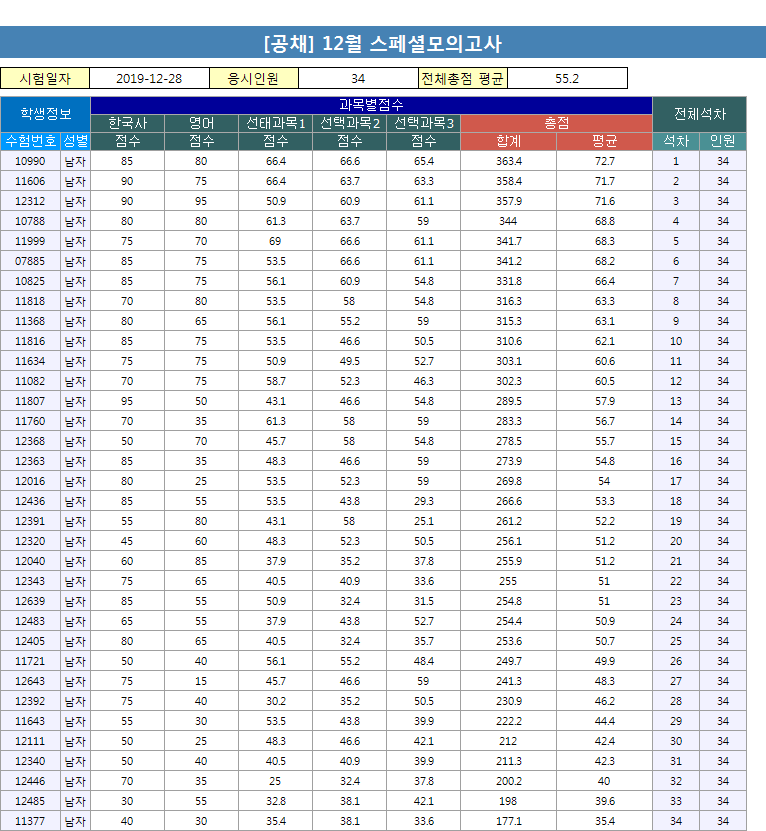The width and height of the screenshot is (766, 831).
Task: Select '남자' gender cell in row 10788
Action: tap(75, 221)
